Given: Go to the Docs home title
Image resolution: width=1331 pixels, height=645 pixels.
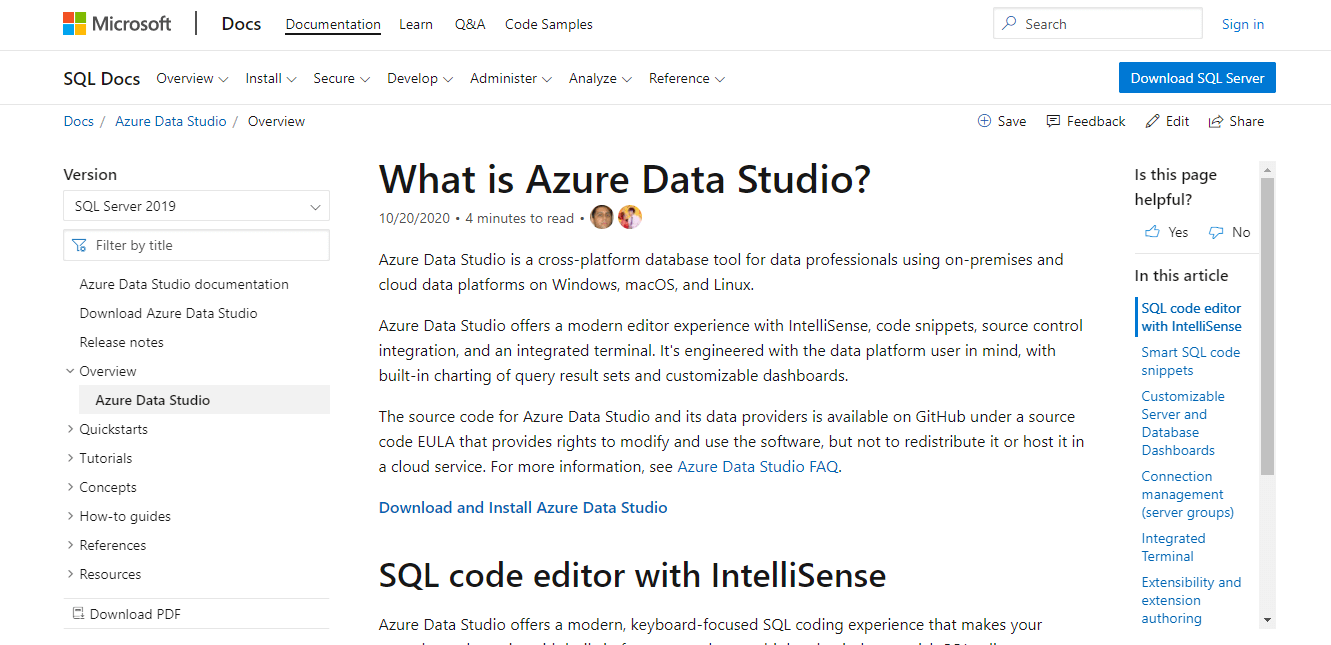Looking at the screenshot, I should point(241,24).
